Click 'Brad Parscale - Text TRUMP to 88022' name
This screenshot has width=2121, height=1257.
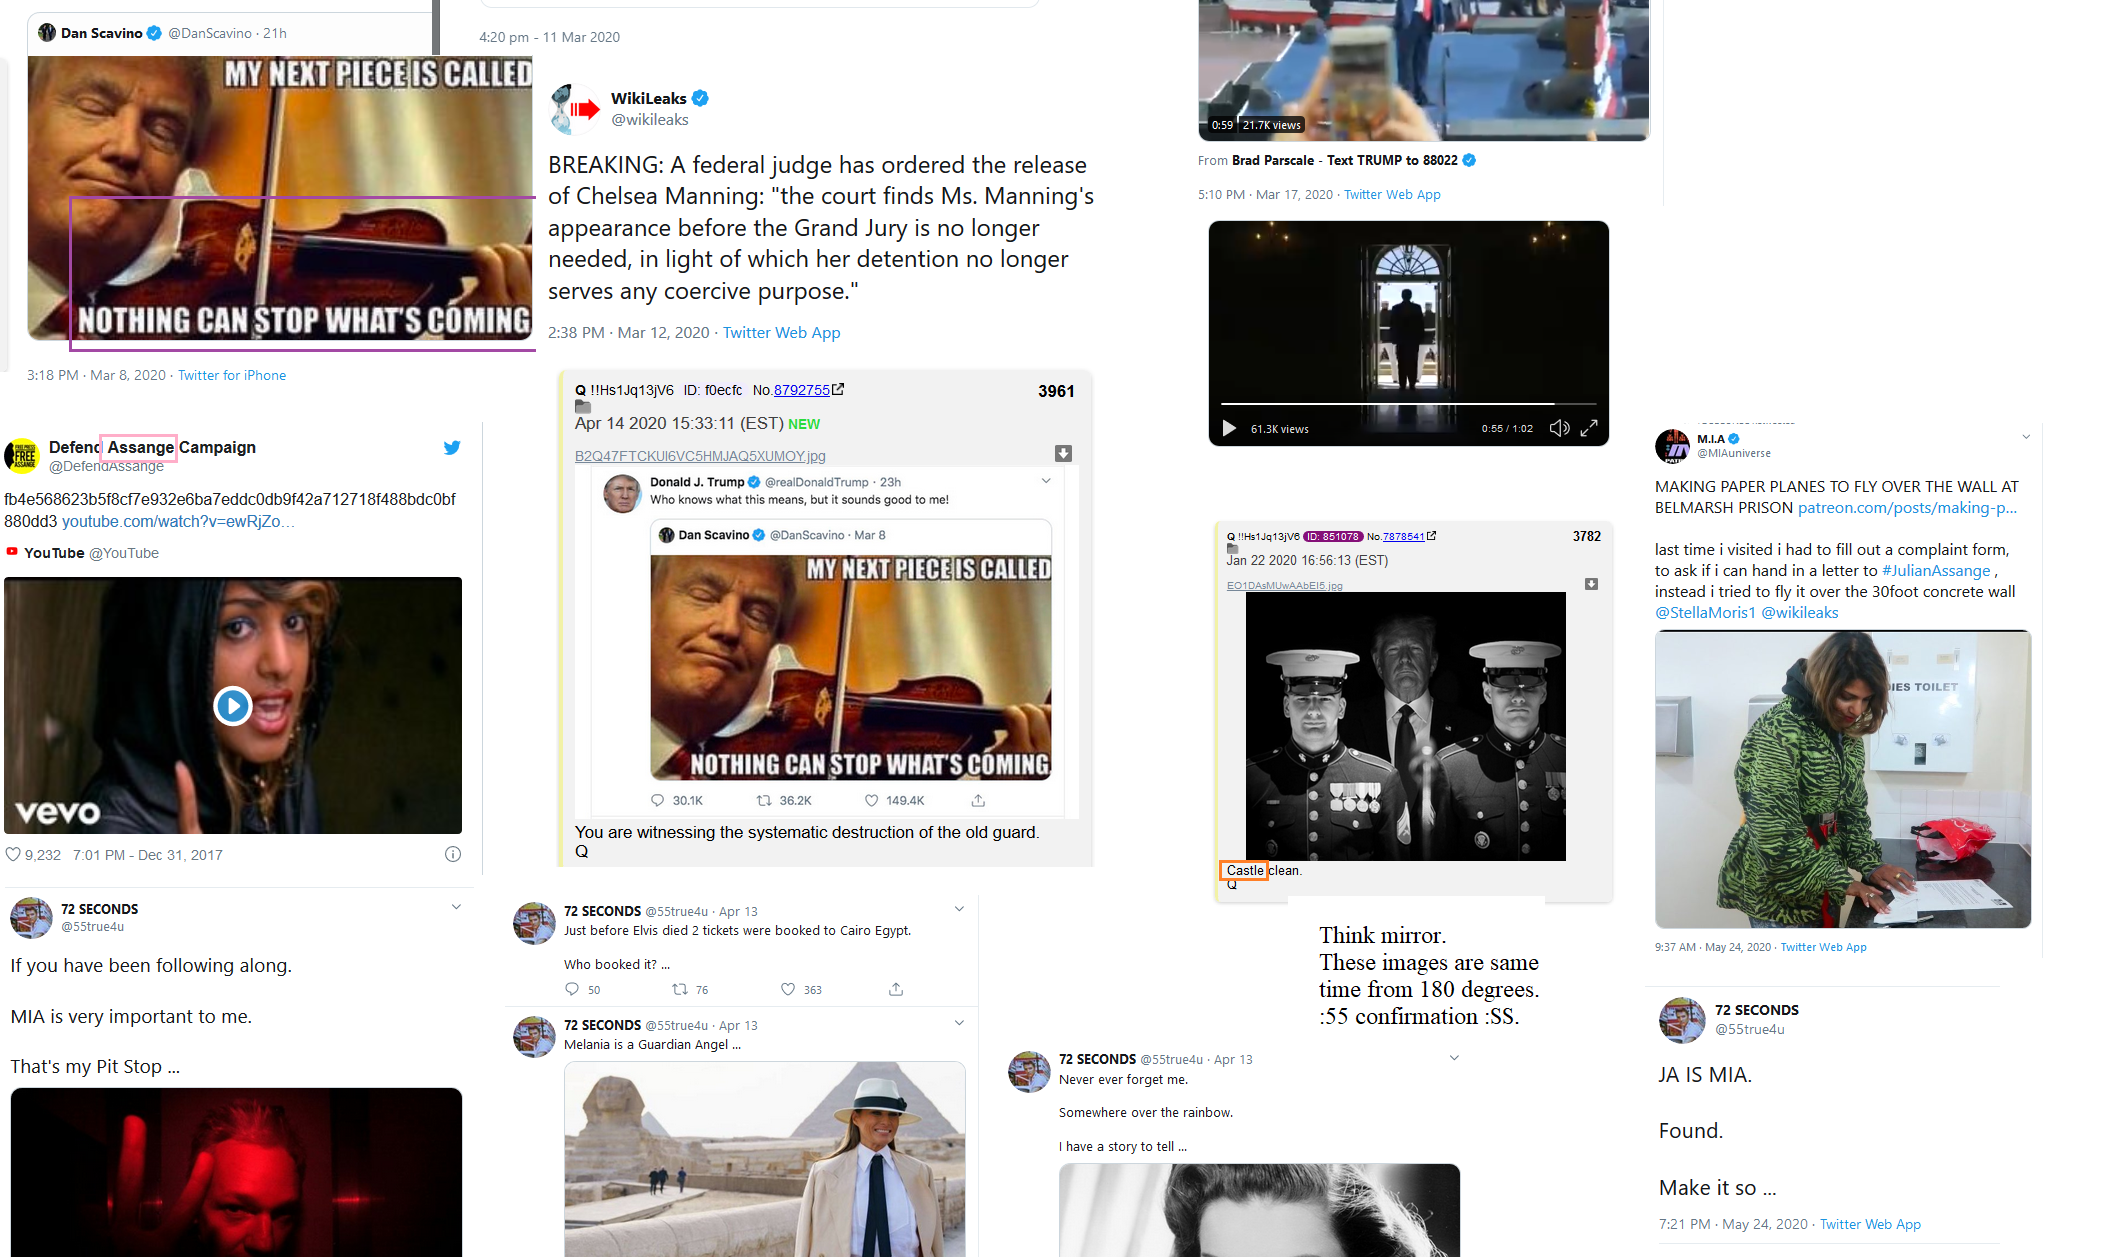[1345, 160]
